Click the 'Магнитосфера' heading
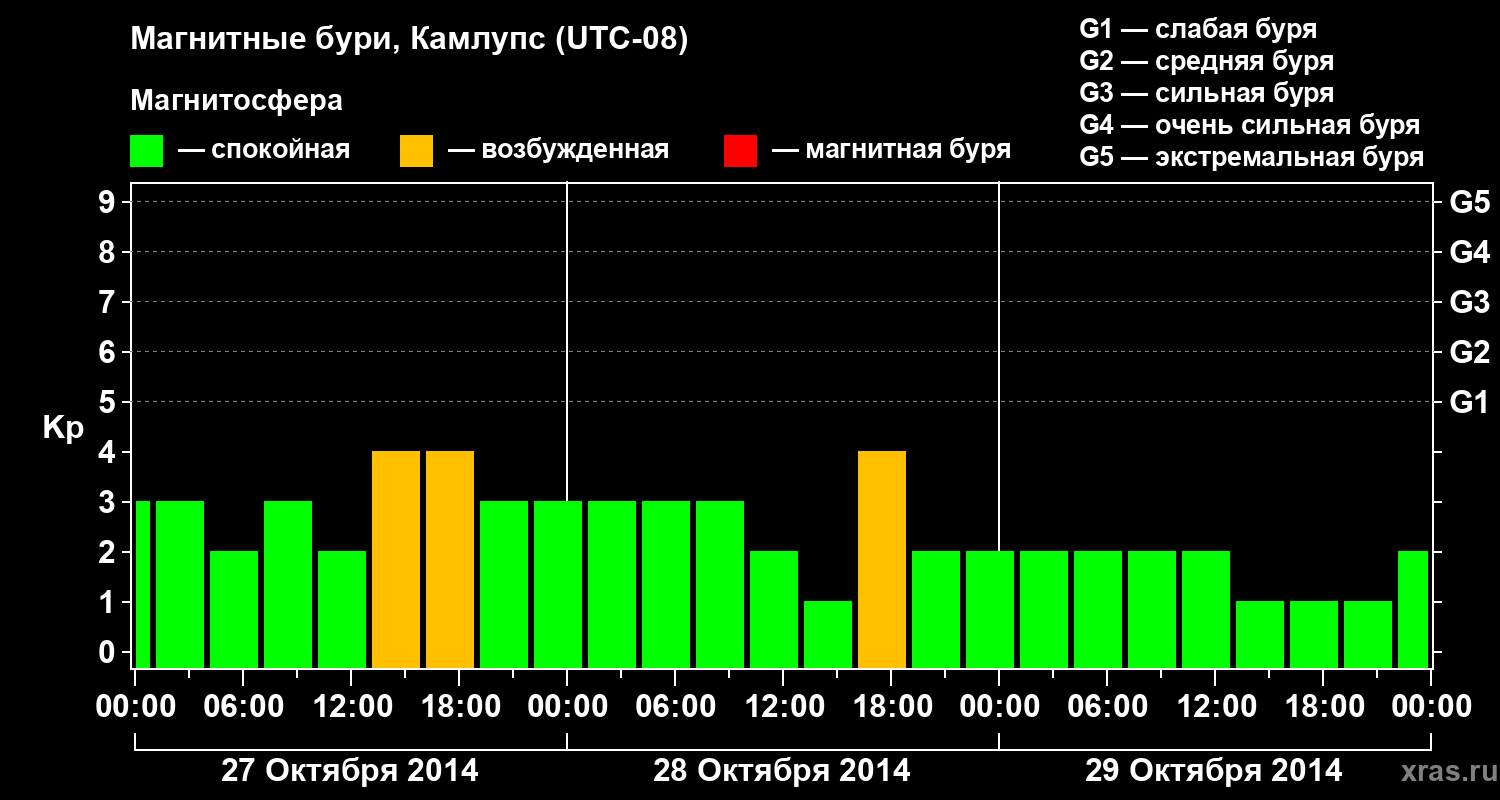Image resolution: width=1500 pixels, height=800 pixels. [237, 101]
